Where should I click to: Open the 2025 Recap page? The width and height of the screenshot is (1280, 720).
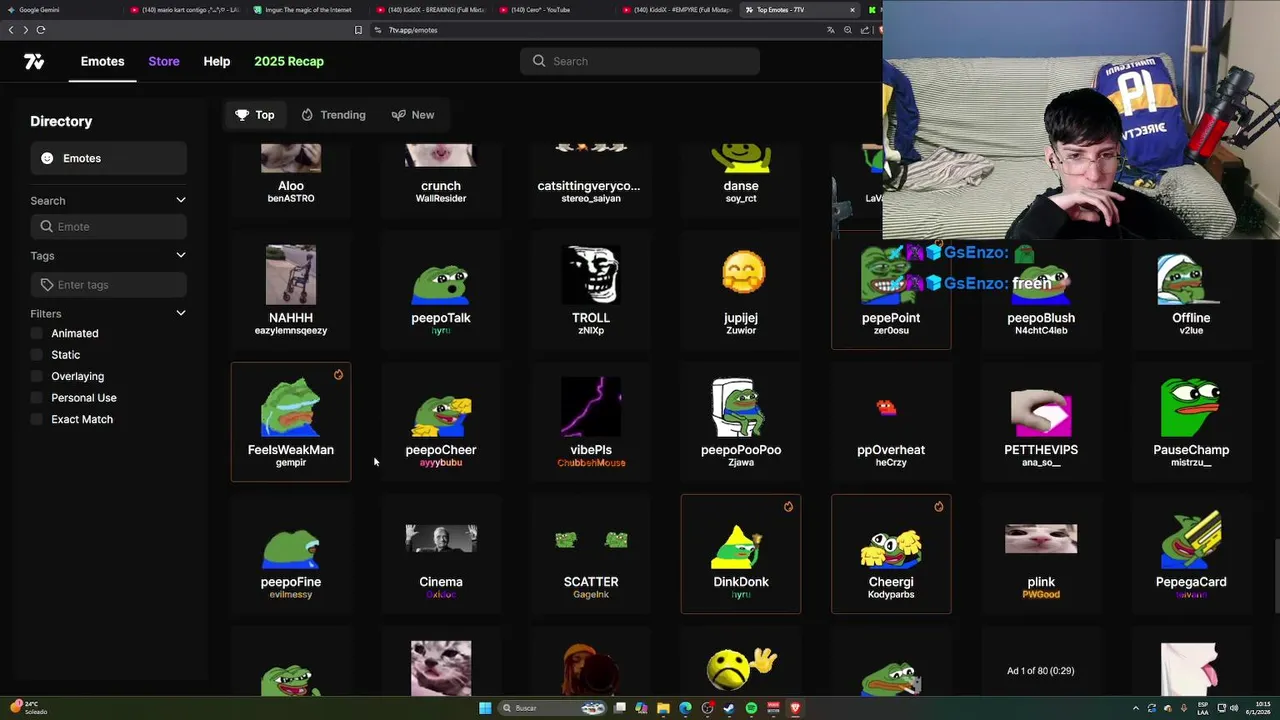289,61
